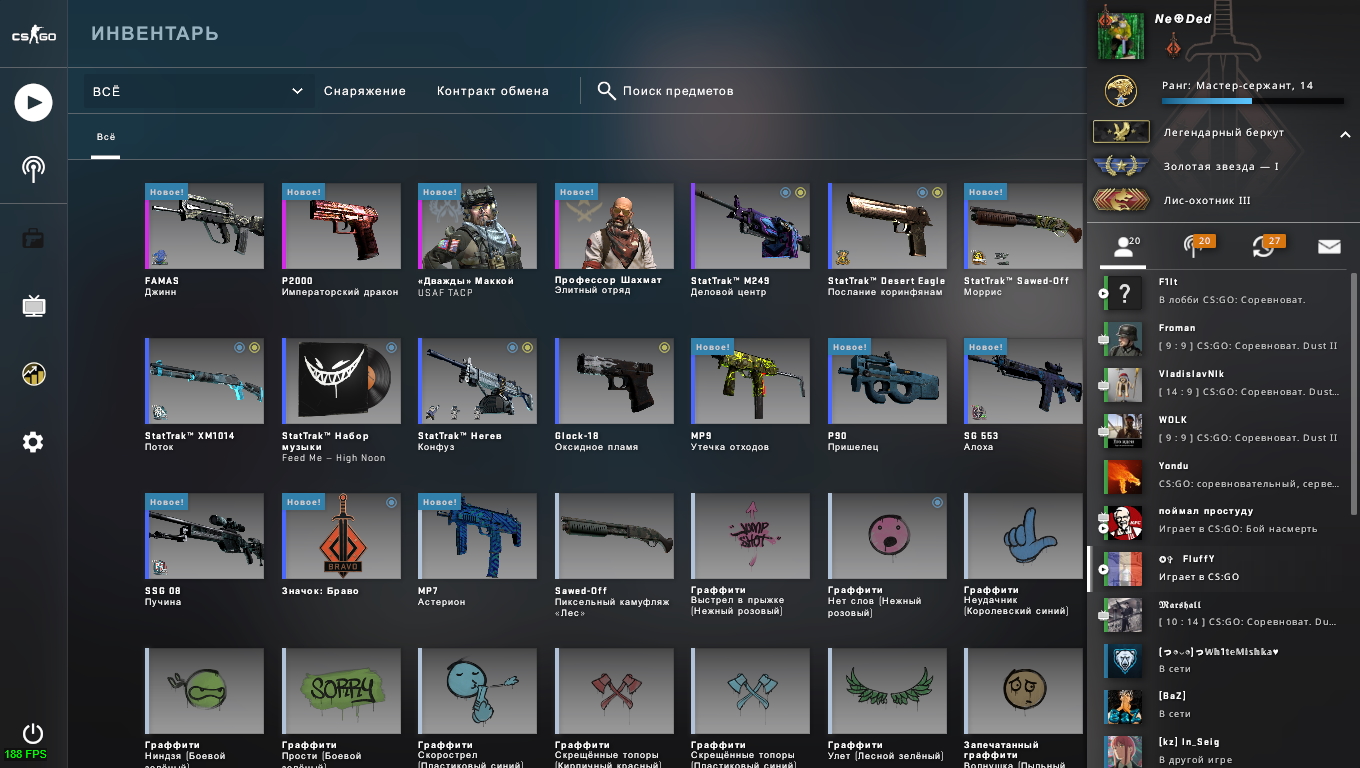Click the F1lt question-mark avatar
Image resolution: width=1360 pixels, height=768 pixels.
1125,292
